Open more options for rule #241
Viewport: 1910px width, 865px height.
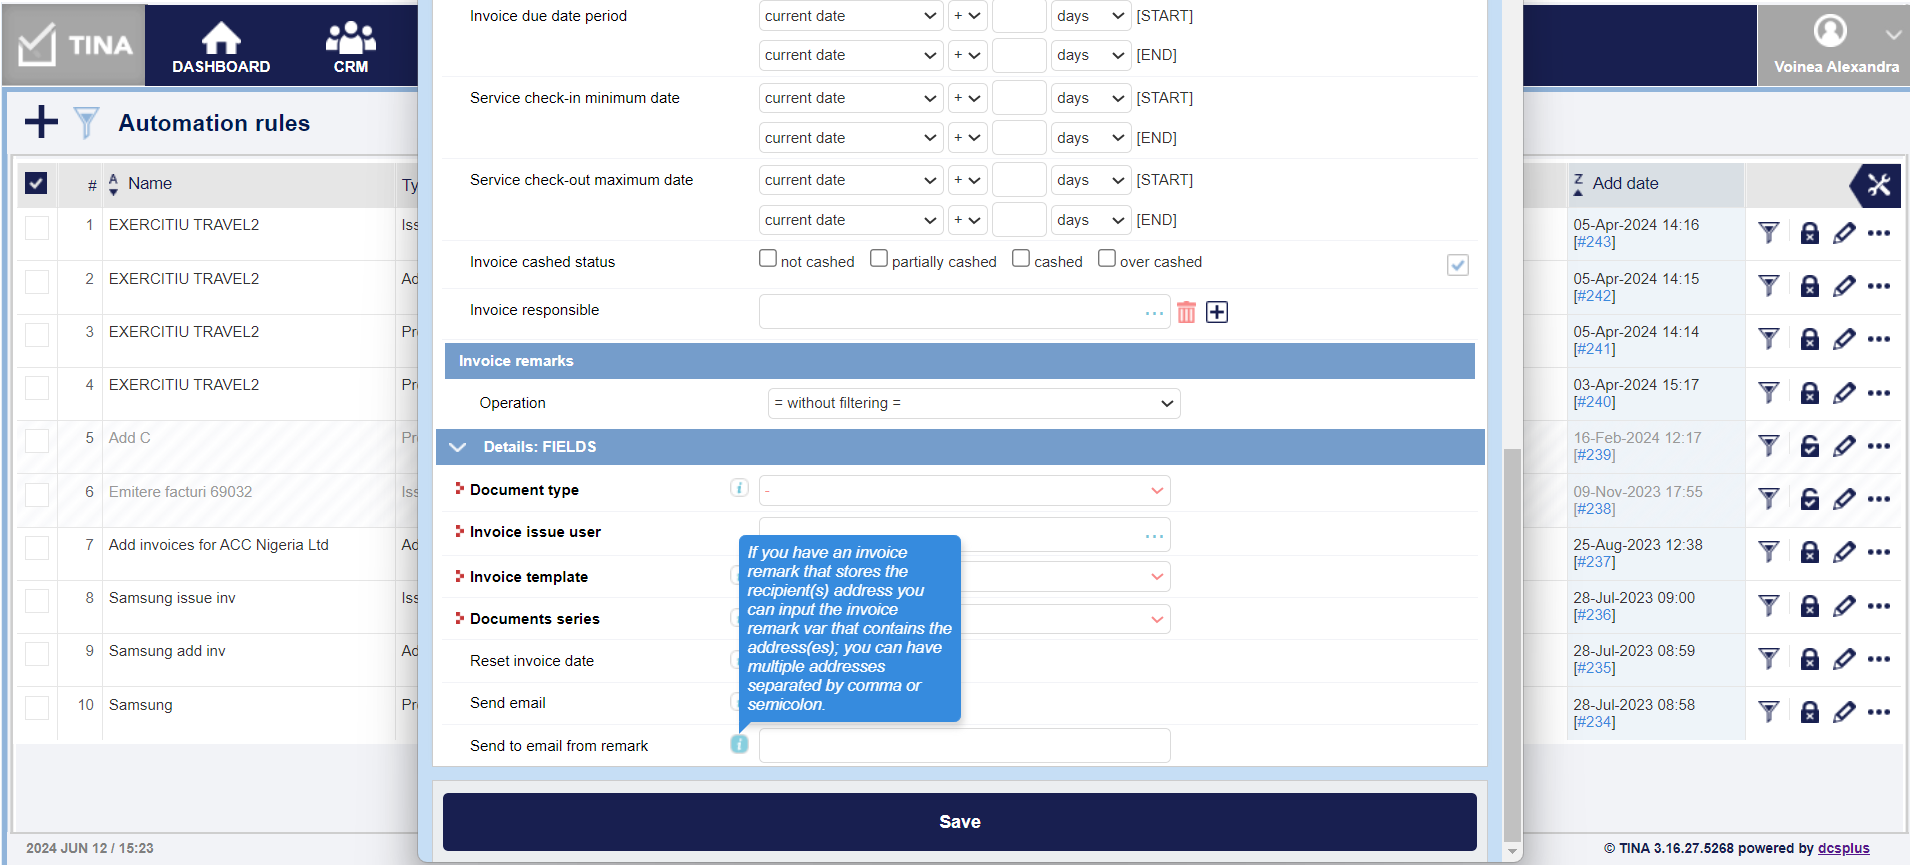click(1879, 340)
